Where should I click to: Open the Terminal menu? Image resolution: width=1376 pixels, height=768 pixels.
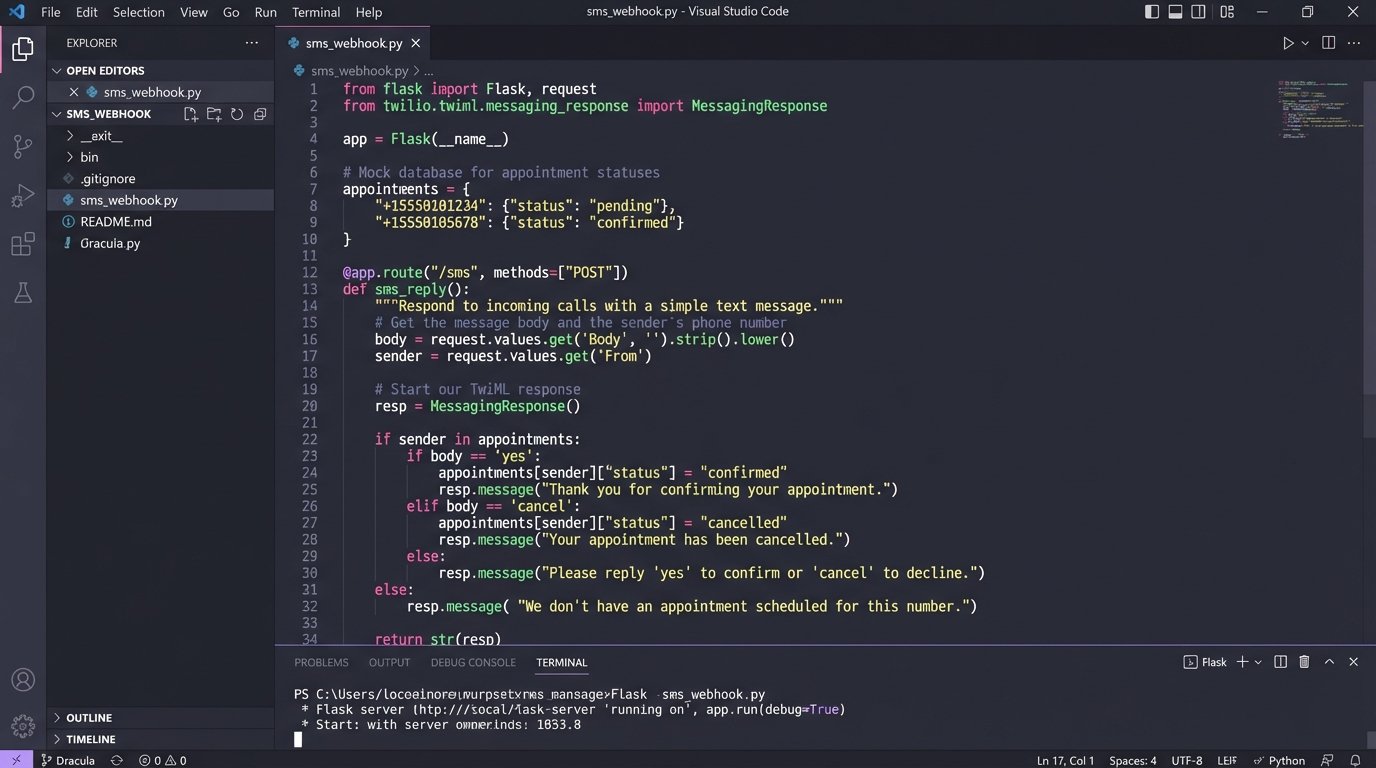[x=315, y=12]
